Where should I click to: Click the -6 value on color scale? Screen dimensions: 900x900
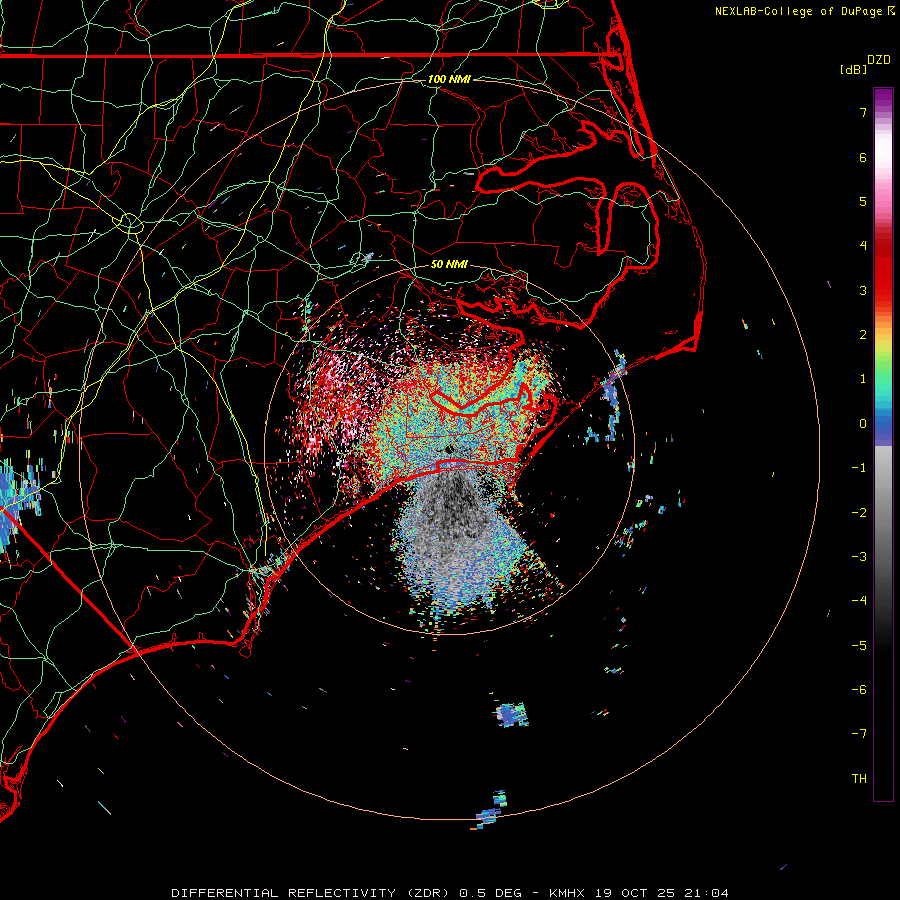coord(859,690)
